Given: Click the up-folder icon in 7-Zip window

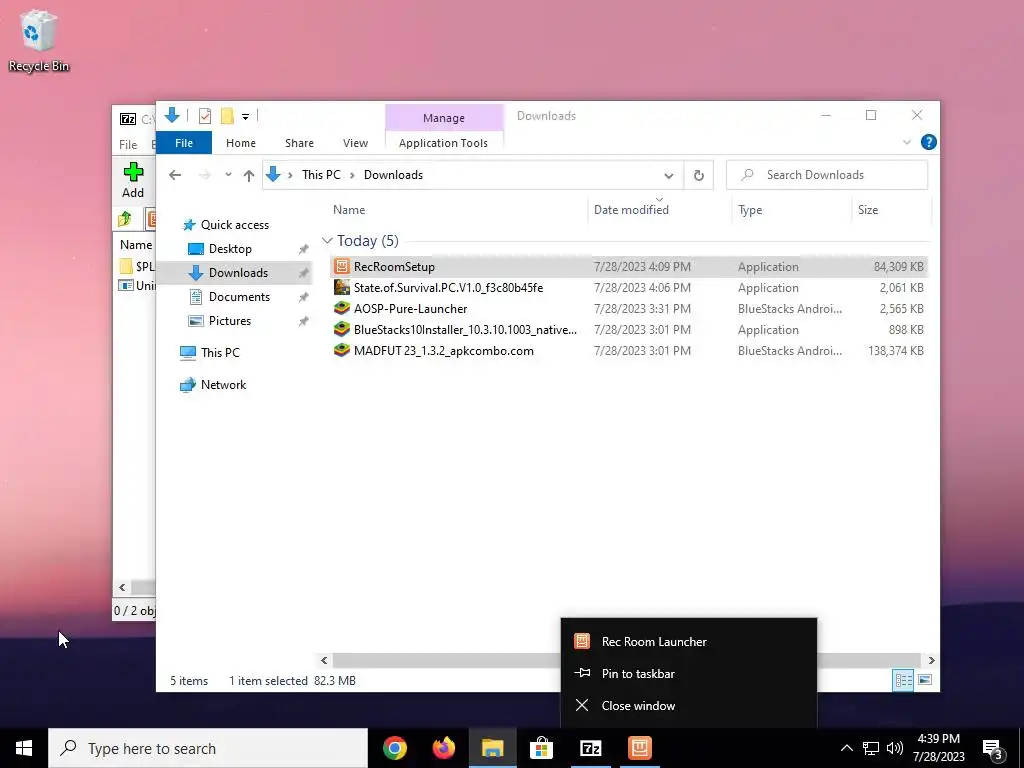Looking at the screenshot, I should [125, 219].
